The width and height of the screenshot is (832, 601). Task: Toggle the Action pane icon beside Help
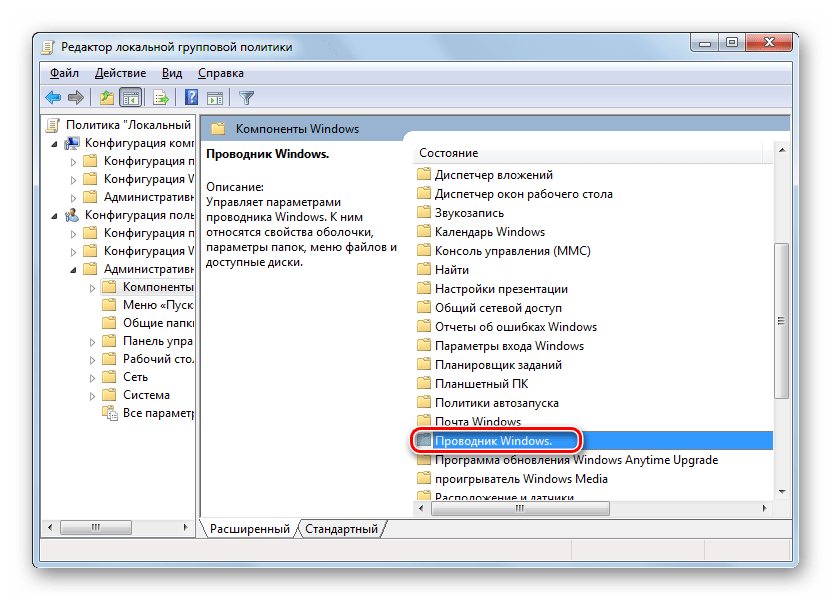coord(214,97)
